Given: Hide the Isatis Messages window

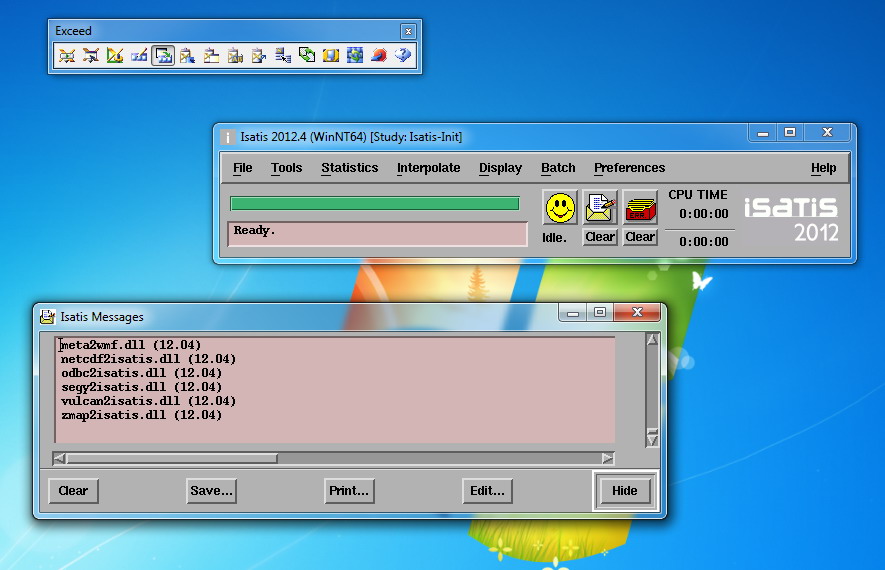Looking at the screenshot, I should pyautogui.click(x=625, y=491).
